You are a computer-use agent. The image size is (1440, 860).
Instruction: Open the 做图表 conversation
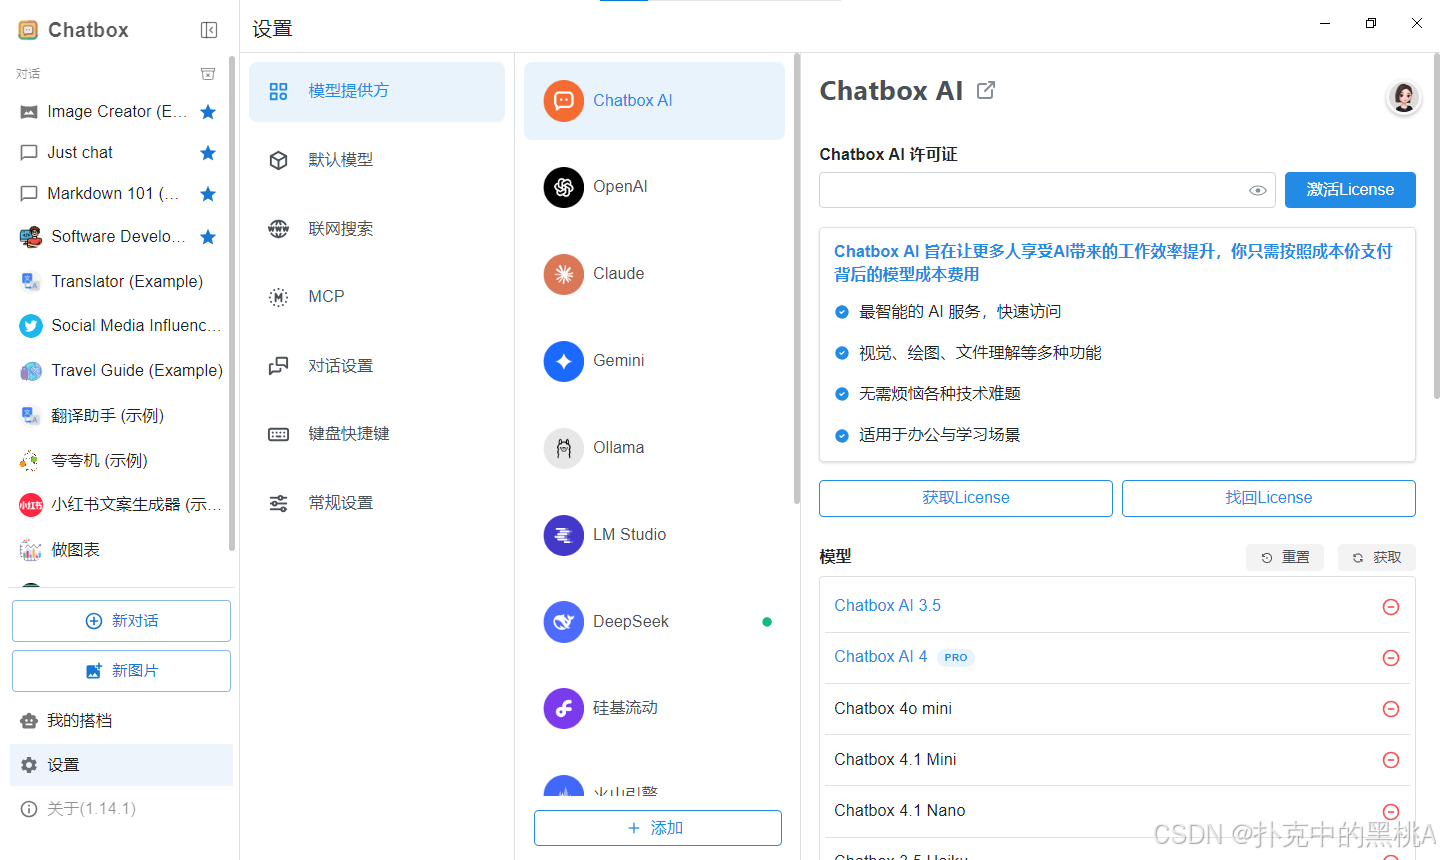pos(120,550)
